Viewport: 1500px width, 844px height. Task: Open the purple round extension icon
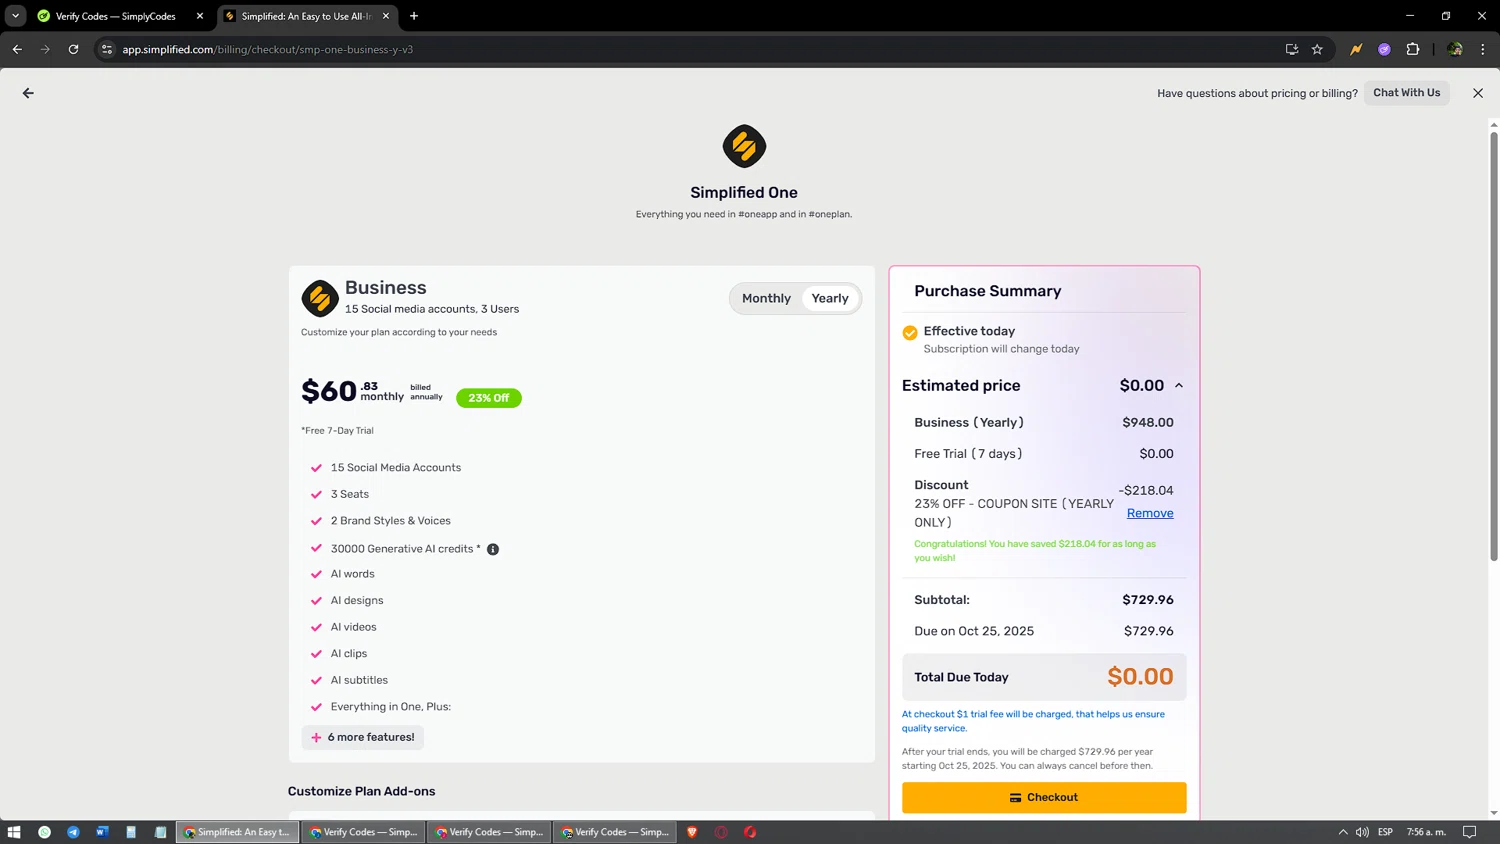tap(1384, 49)
